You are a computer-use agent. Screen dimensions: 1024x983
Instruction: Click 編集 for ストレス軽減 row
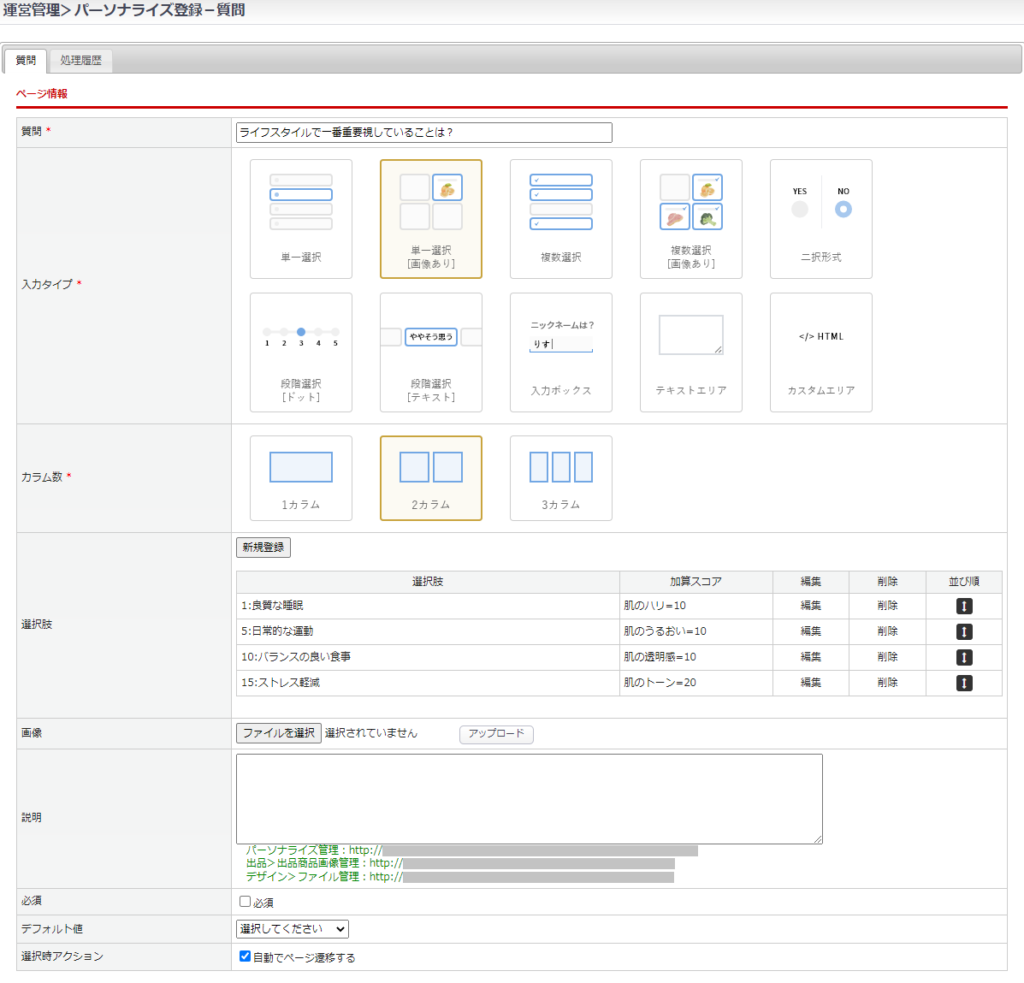click(810, 683)
